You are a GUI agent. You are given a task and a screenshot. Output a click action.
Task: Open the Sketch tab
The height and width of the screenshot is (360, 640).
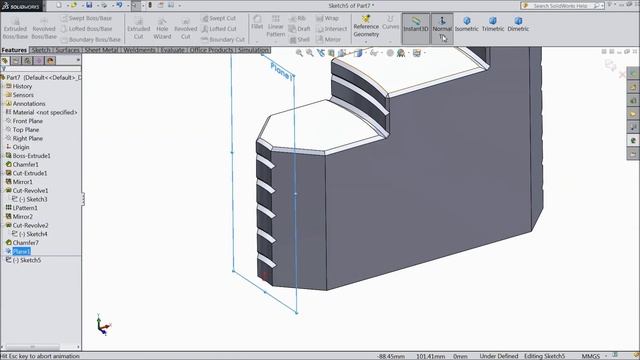pos(40,50)
